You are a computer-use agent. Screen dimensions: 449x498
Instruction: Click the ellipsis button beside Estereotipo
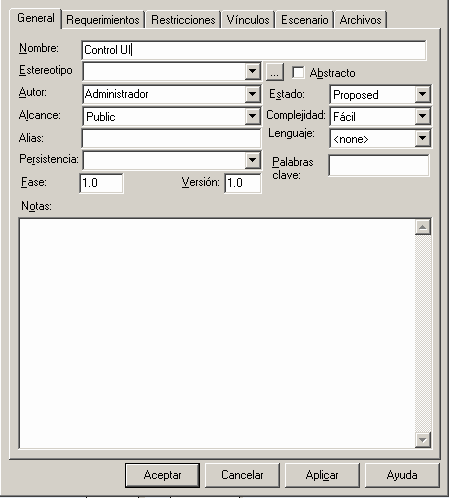click(x=275, y=72)
